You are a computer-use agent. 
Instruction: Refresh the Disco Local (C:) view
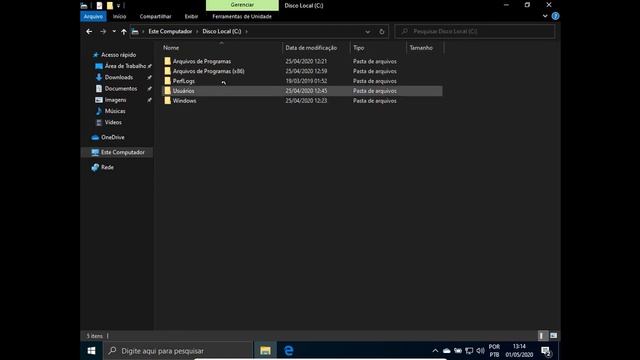point(382,31)
